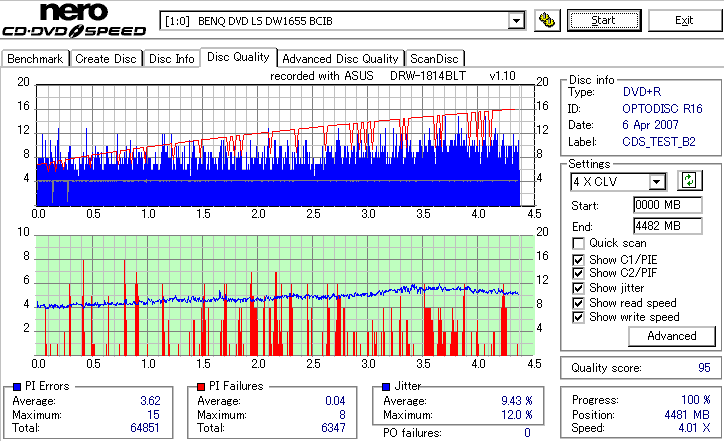Click PI Errors maximum 15
The height and width of the screenshot is (441, 724).
(x=153, y=415)
